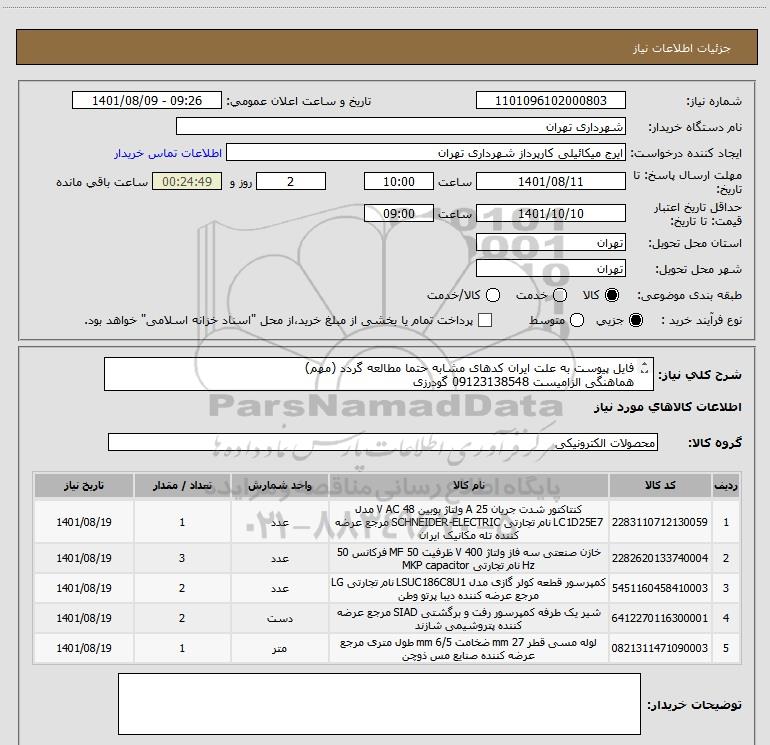Click the validity time field 09:00
Screen dimensions: 770x745
click(399, 213)
